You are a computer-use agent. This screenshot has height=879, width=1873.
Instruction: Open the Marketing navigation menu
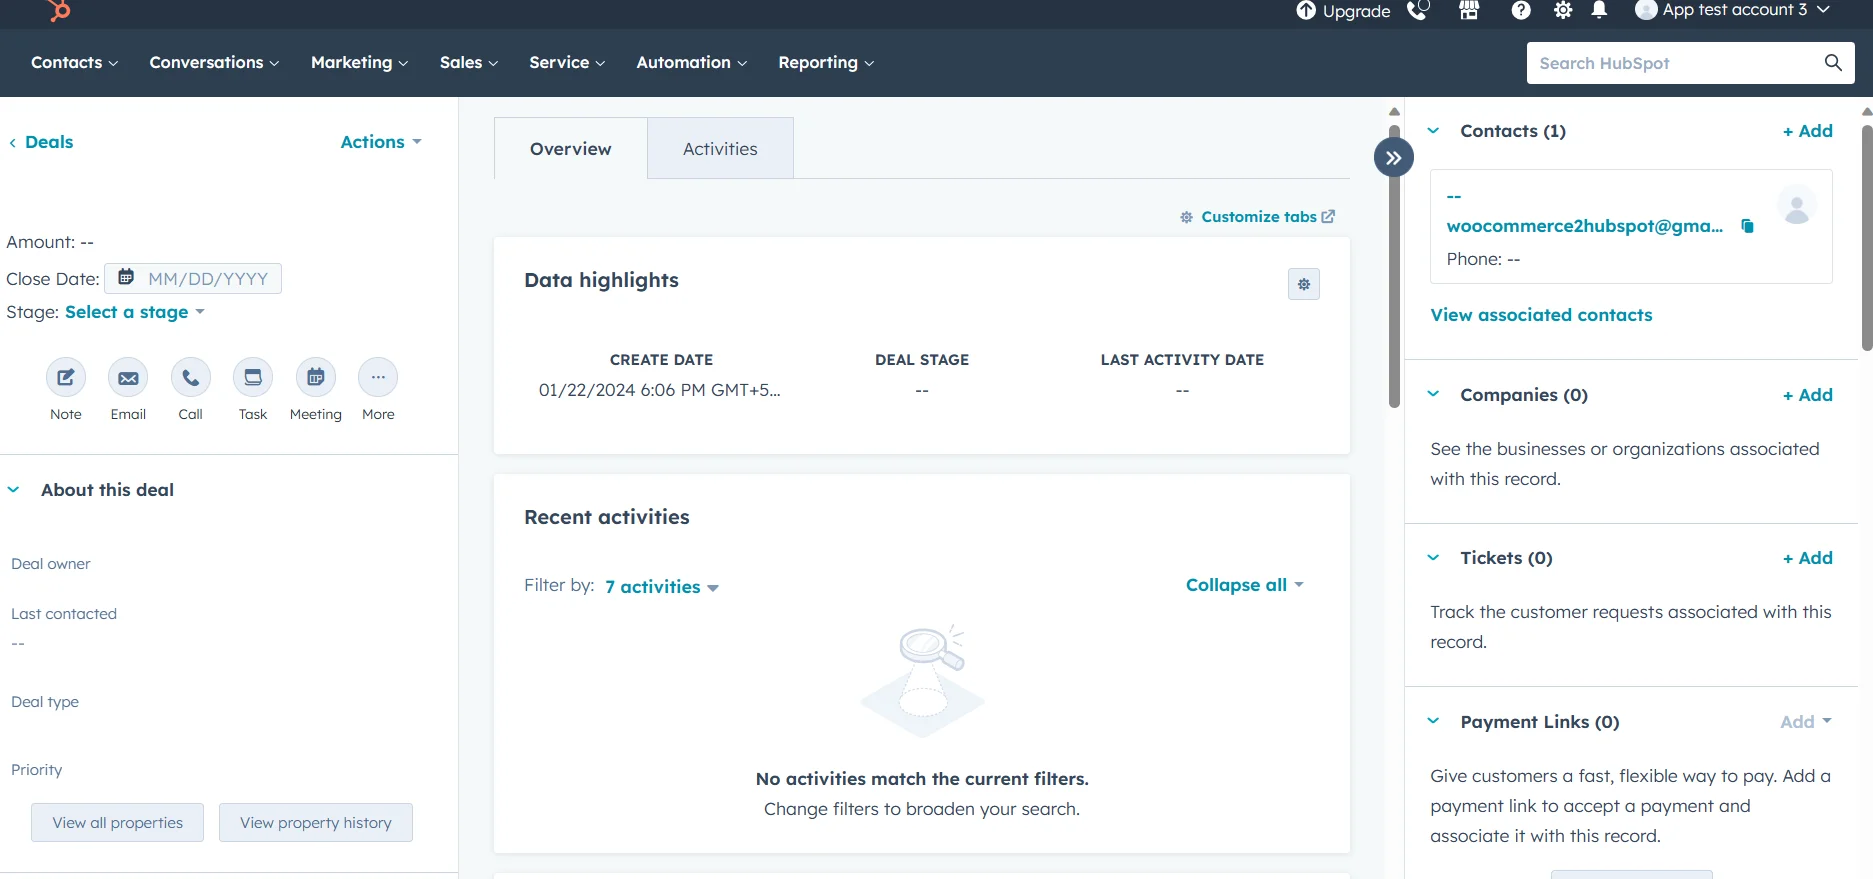(359, 62)
